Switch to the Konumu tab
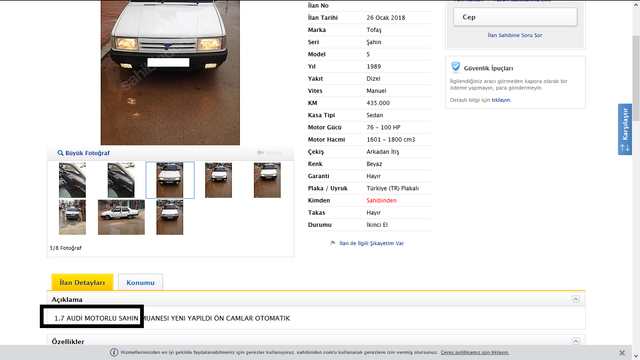 click(140, 282)
